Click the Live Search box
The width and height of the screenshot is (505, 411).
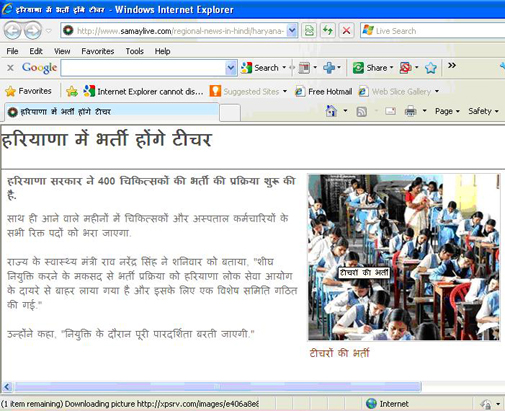(433, 31)
